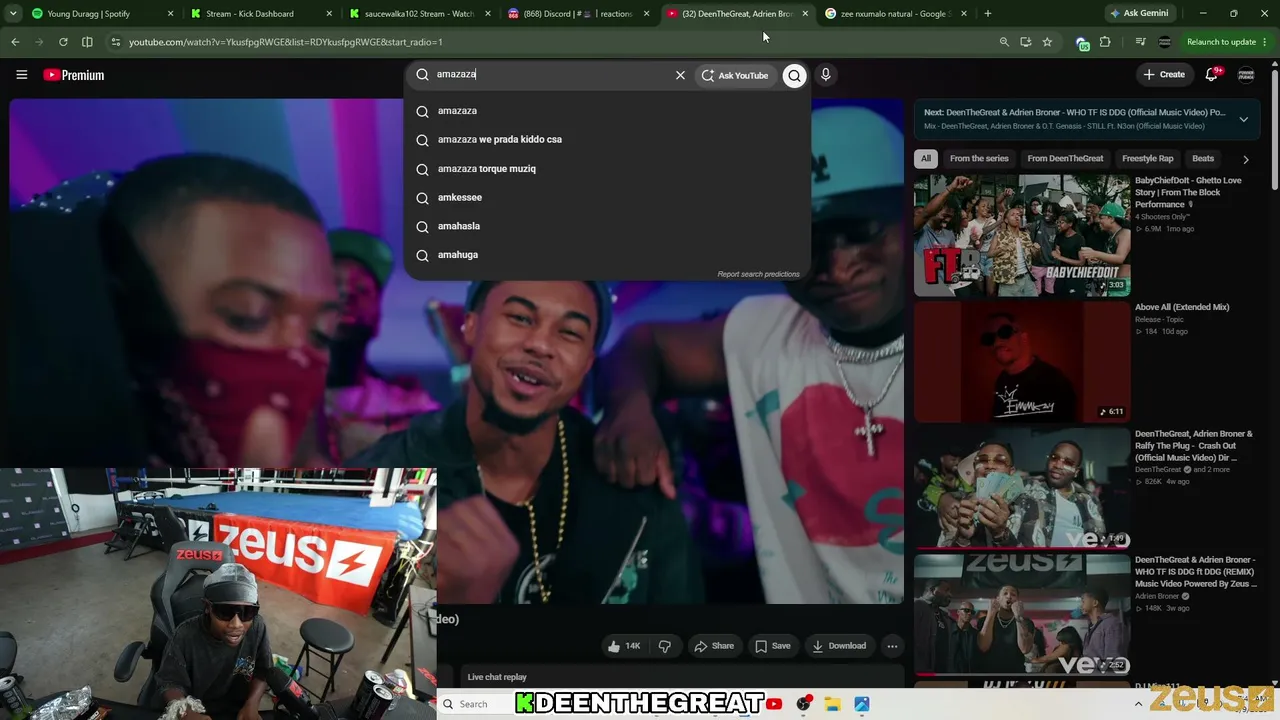
Task: Like the video with 14K likes
Action: click(623, 646)
